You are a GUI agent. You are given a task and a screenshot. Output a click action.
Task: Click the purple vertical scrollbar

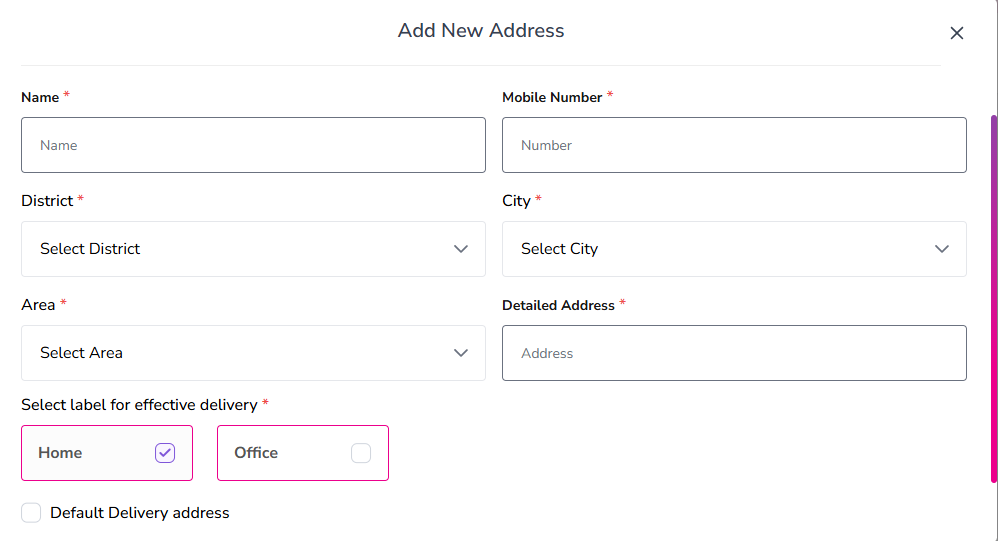point(994,299)
